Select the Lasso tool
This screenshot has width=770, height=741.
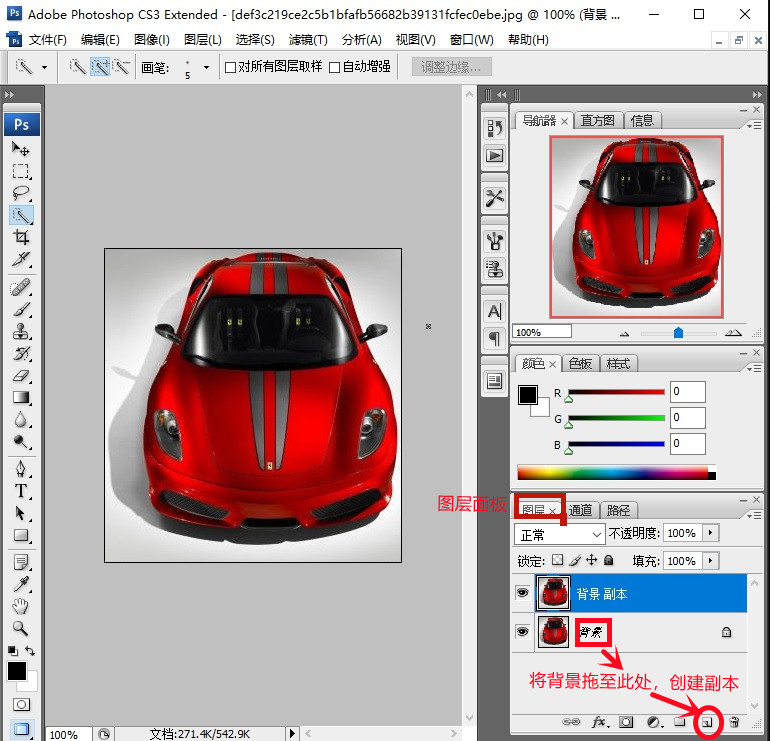21,192
